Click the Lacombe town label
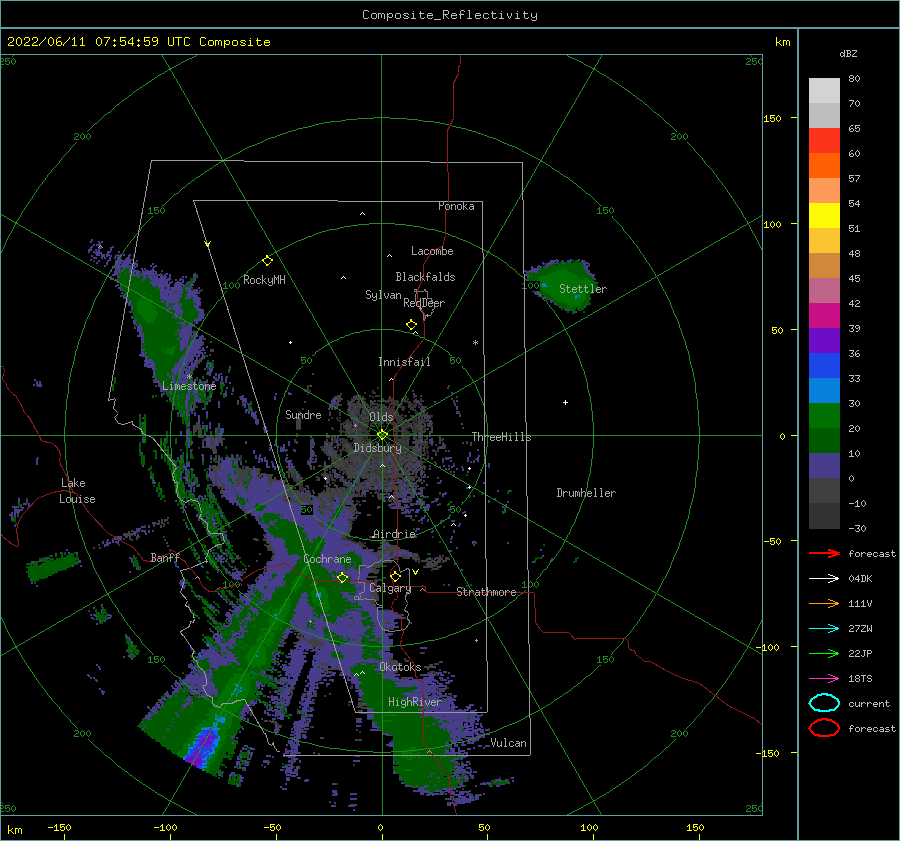Screen dimensions: 900x841 432,251
